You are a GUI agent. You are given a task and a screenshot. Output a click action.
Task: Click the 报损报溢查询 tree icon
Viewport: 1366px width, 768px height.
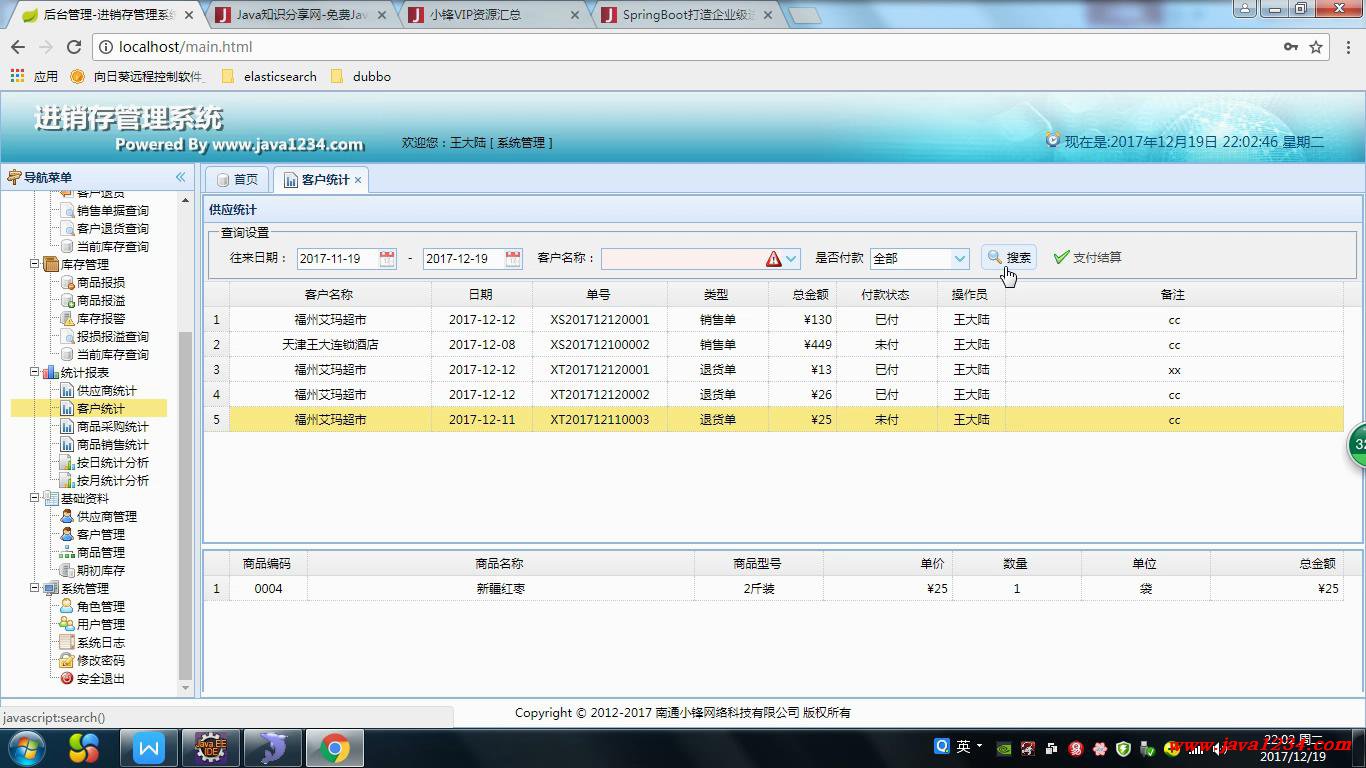click(x=67, y=337)
